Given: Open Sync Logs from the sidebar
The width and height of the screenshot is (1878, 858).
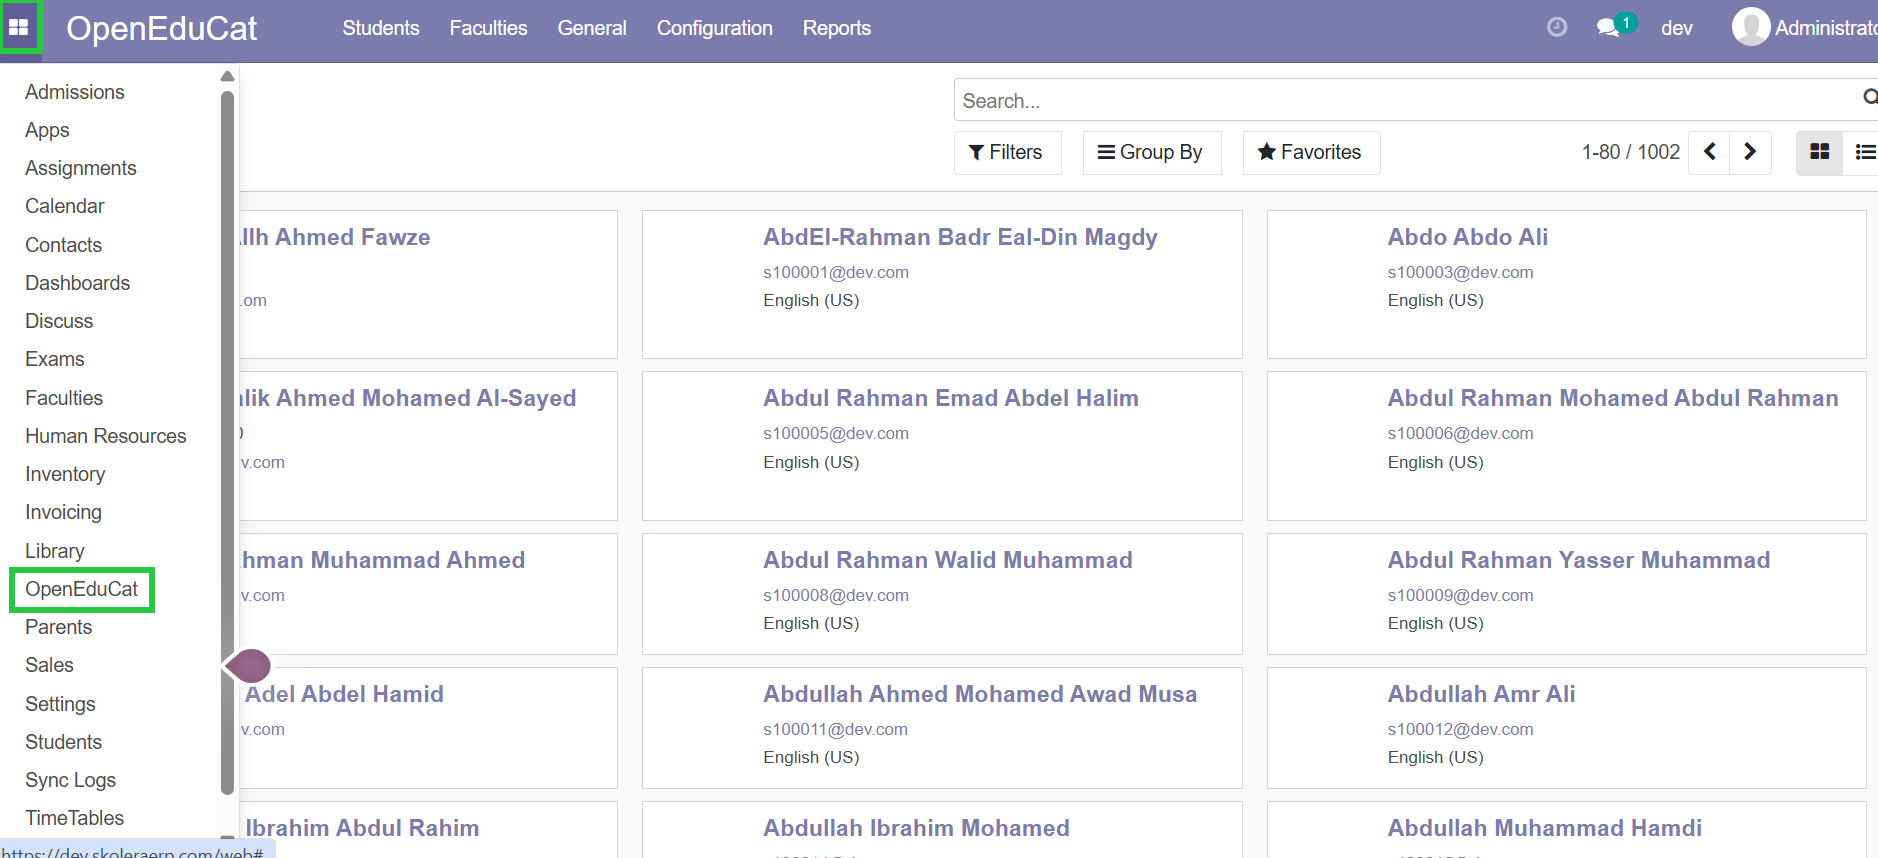Looking at the screenshot, I should (x=70, y=780).
